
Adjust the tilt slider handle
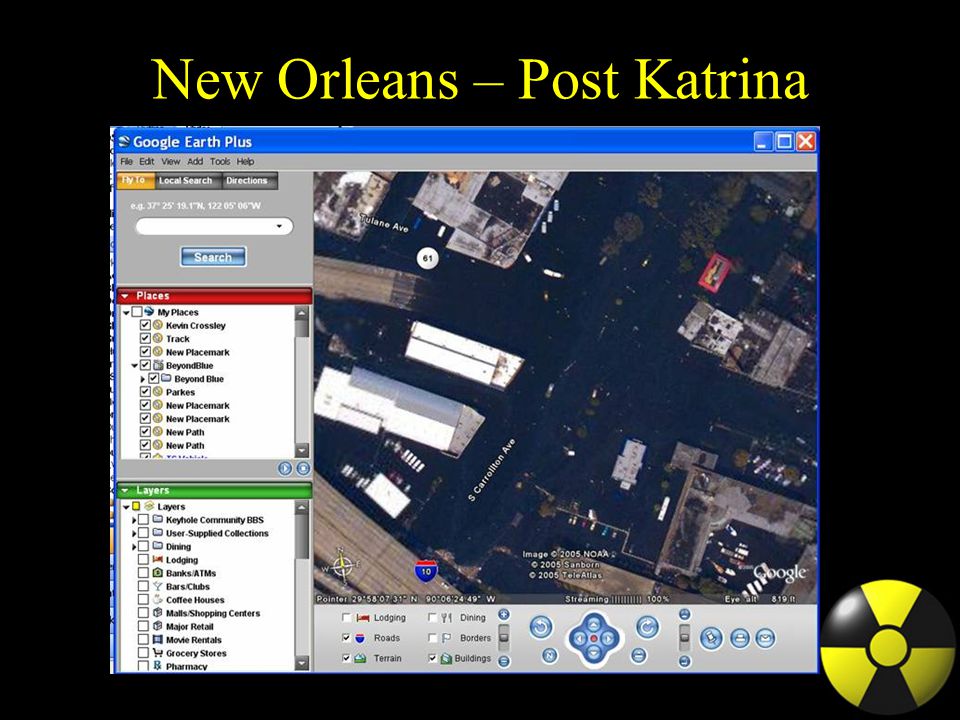pos(684,637)
